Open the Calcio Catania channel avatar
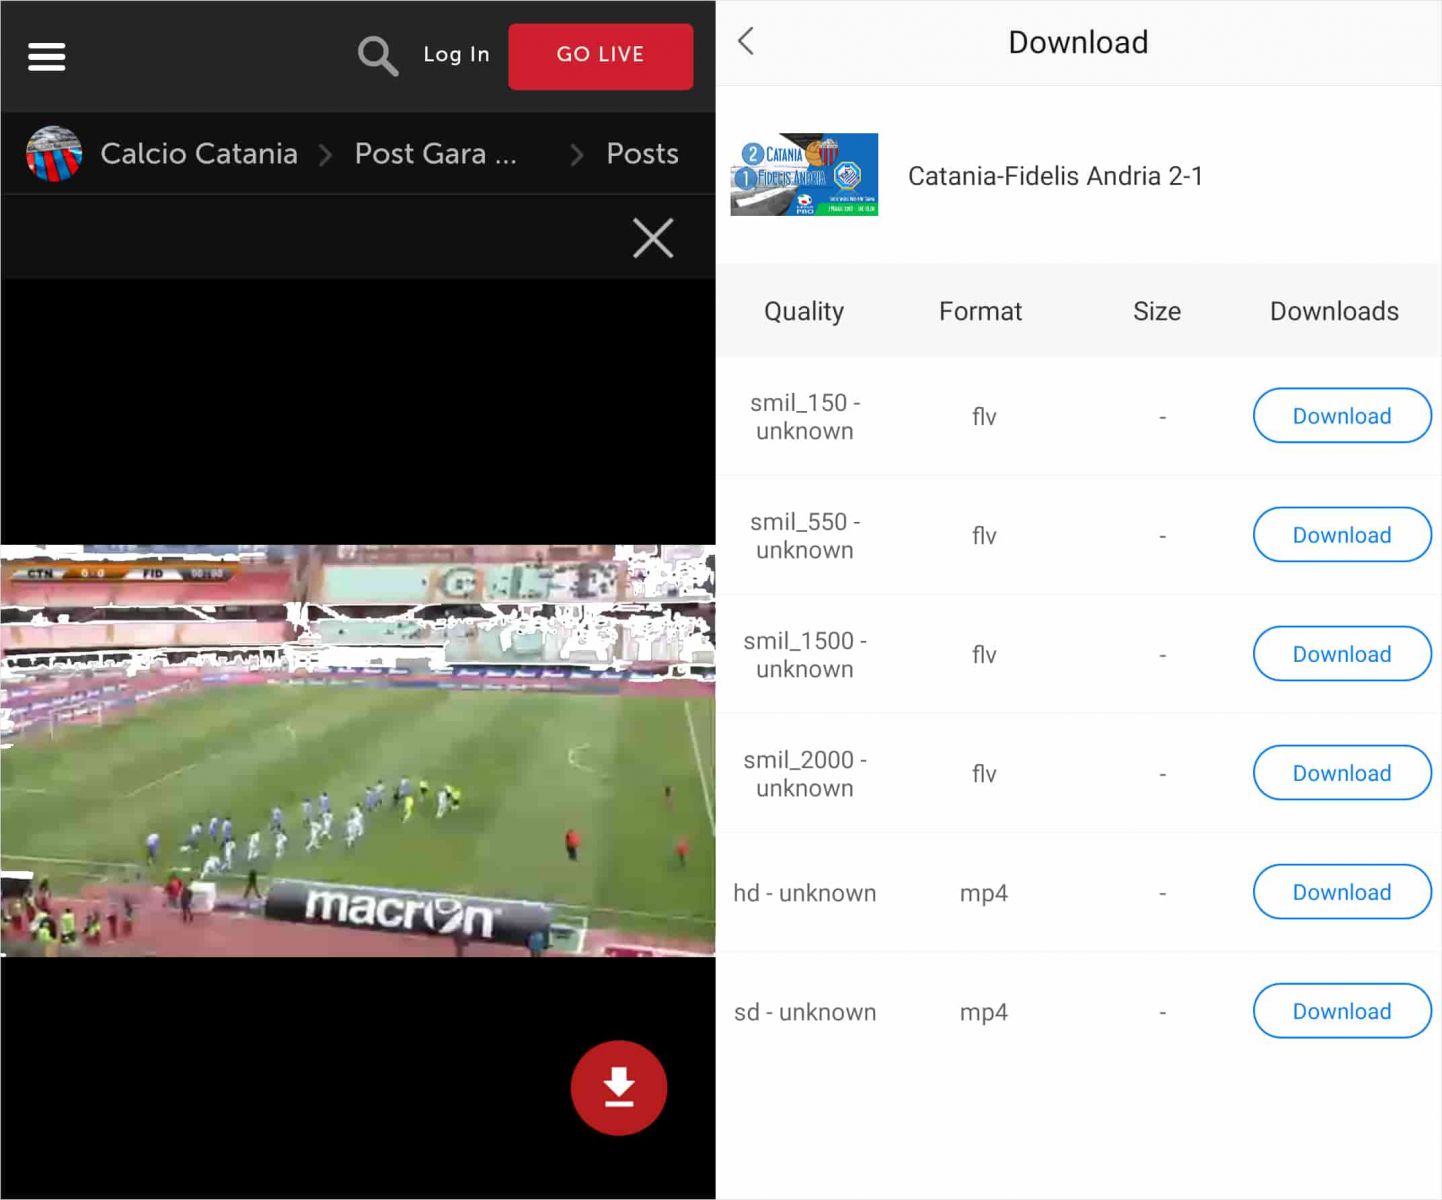 point(54,153)
